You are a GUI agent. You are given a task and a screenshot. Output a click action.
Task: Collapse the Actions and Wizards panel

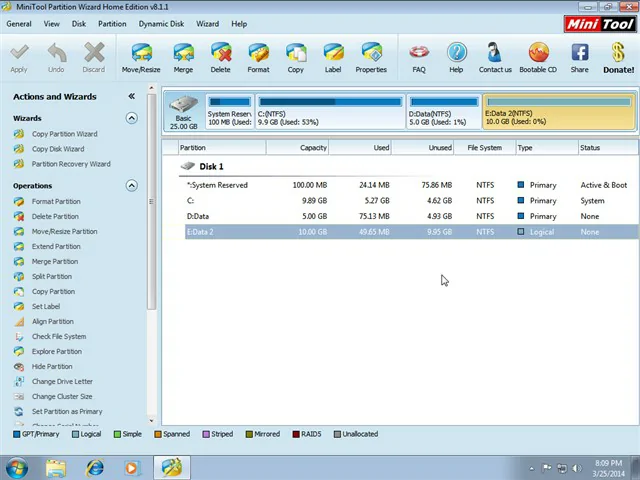coord(131,97)
